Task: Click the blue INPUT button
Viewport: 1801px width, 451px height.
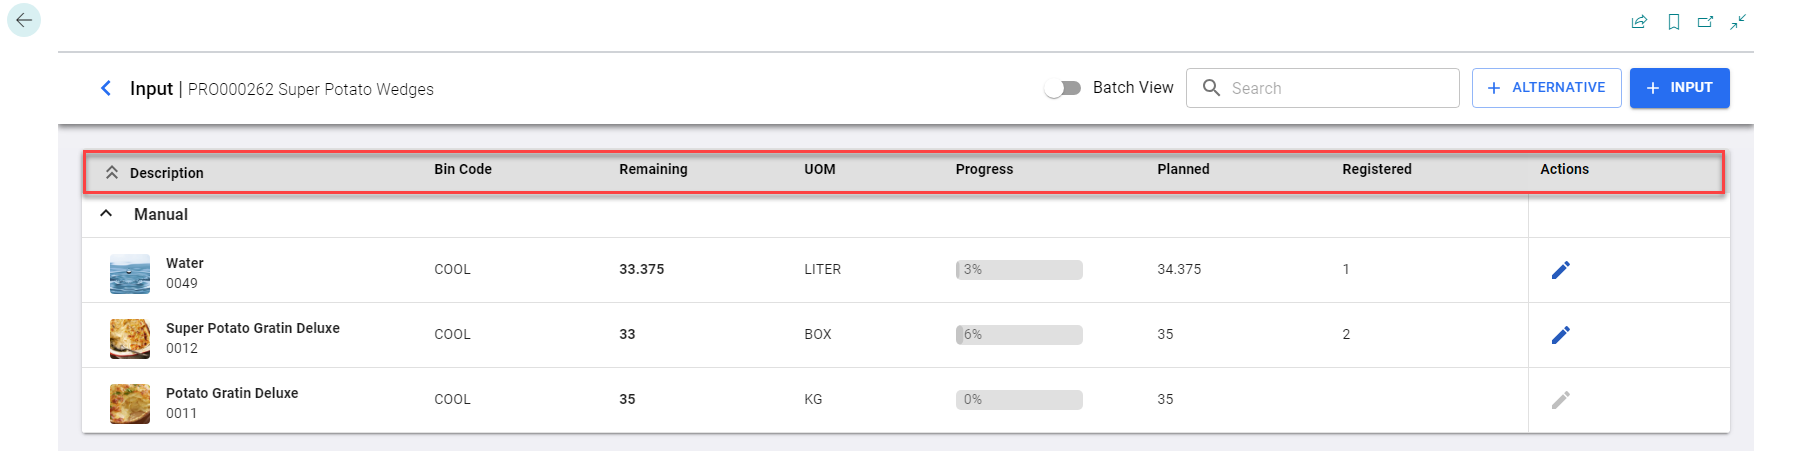Action: coord(1679,88)
